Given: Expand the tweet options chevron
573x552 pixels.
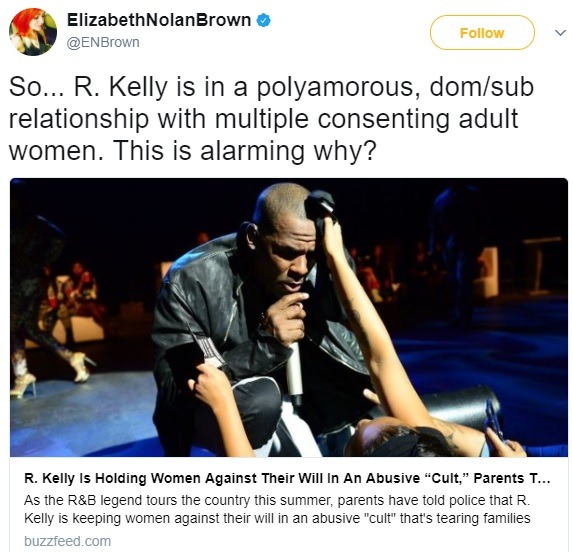Looking at the screenshot, I should [x=560, y=33].
